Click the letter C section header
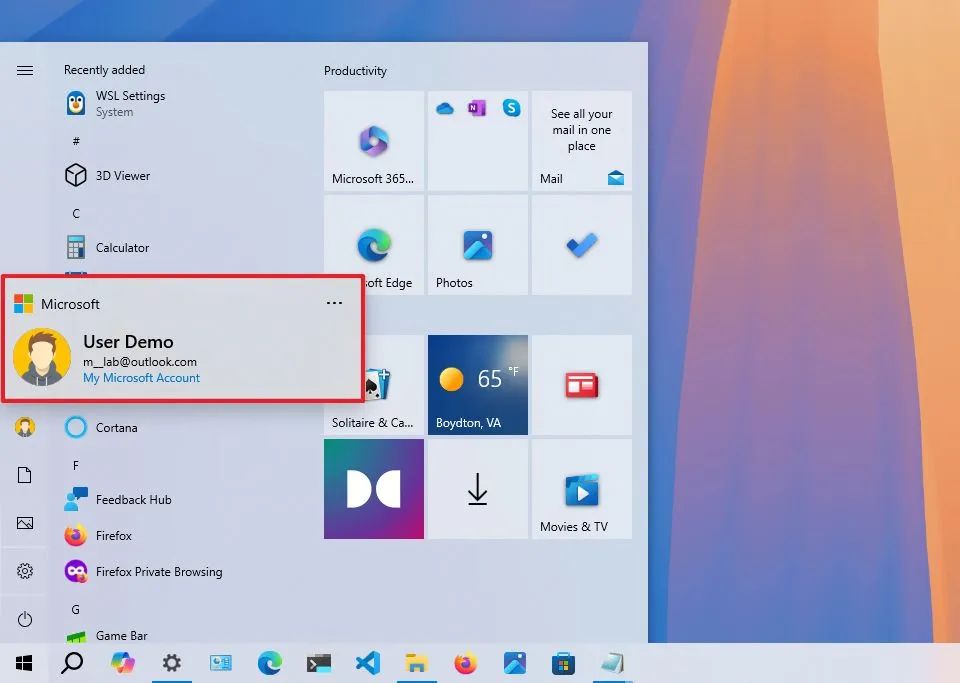Viewport: 960px width, 683px height. click(x=76, y=214)
